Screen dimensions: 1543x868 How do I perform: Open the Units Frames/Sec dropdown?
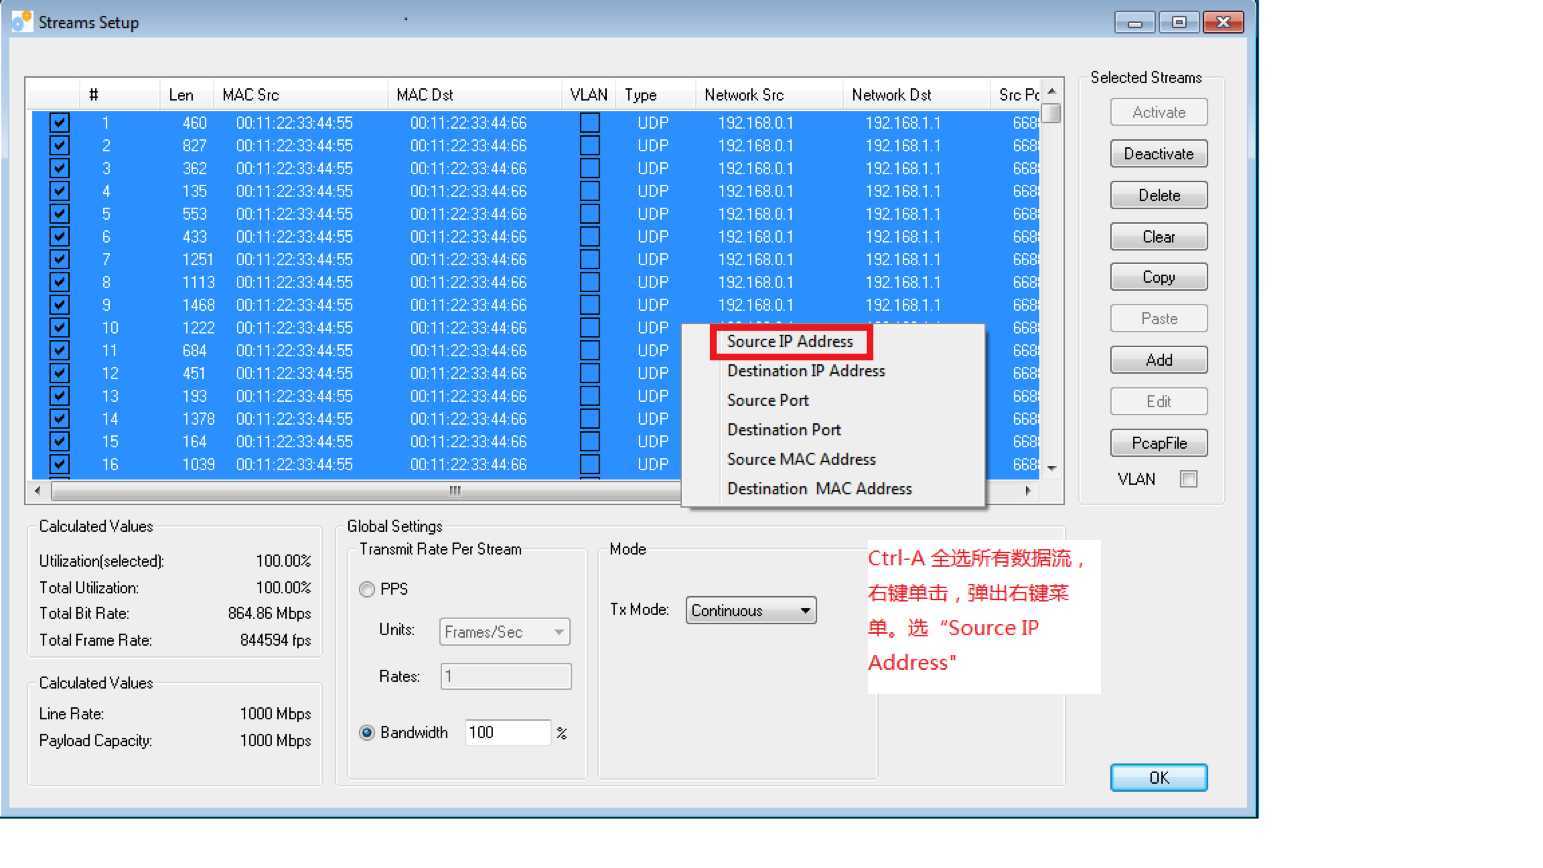[x=505, y=632]
